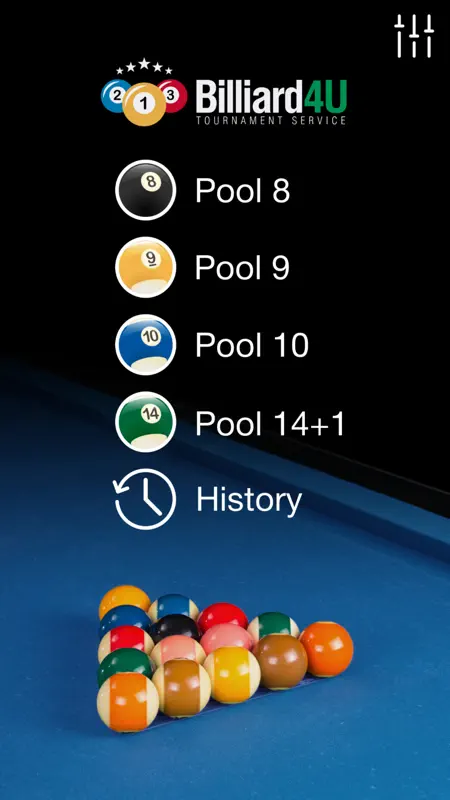The width and height of the screenshot is (450, 800).
Task: Tap the History clock icon
Action: point(145,499)
